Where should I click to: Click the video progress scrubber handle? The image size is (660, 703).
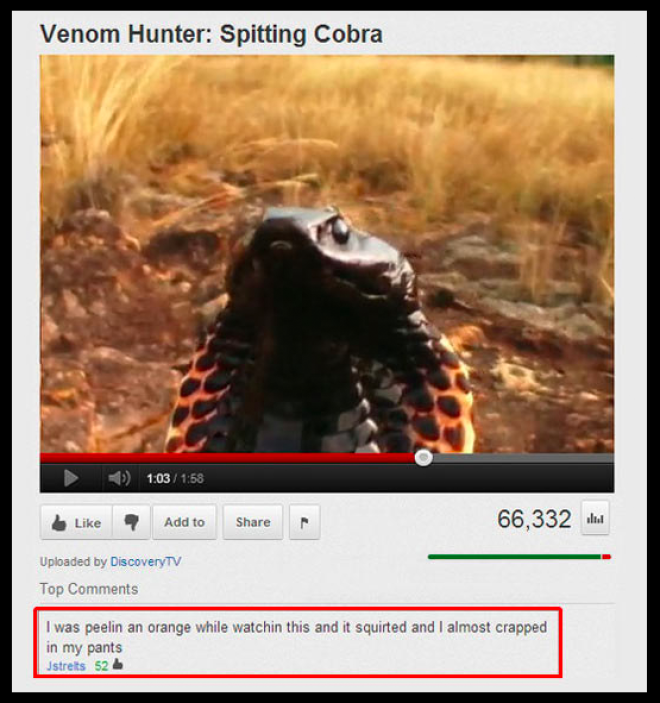(423, 458)
